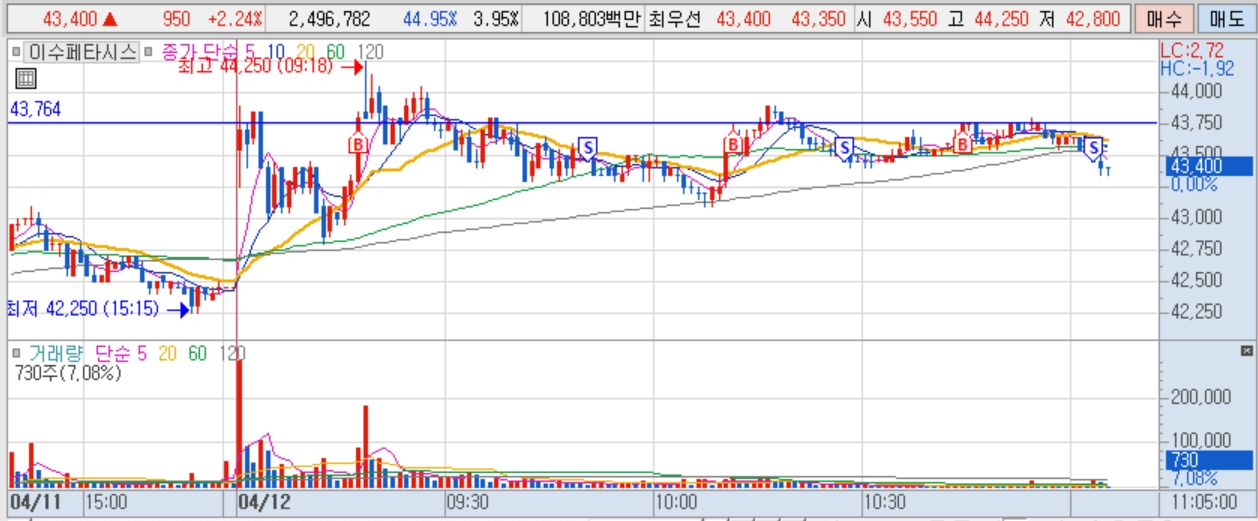Toggle the square marker beside 이수페타시스
Image resolution: width=1258 pixels, height=521 pixels.
pos(16,53)
